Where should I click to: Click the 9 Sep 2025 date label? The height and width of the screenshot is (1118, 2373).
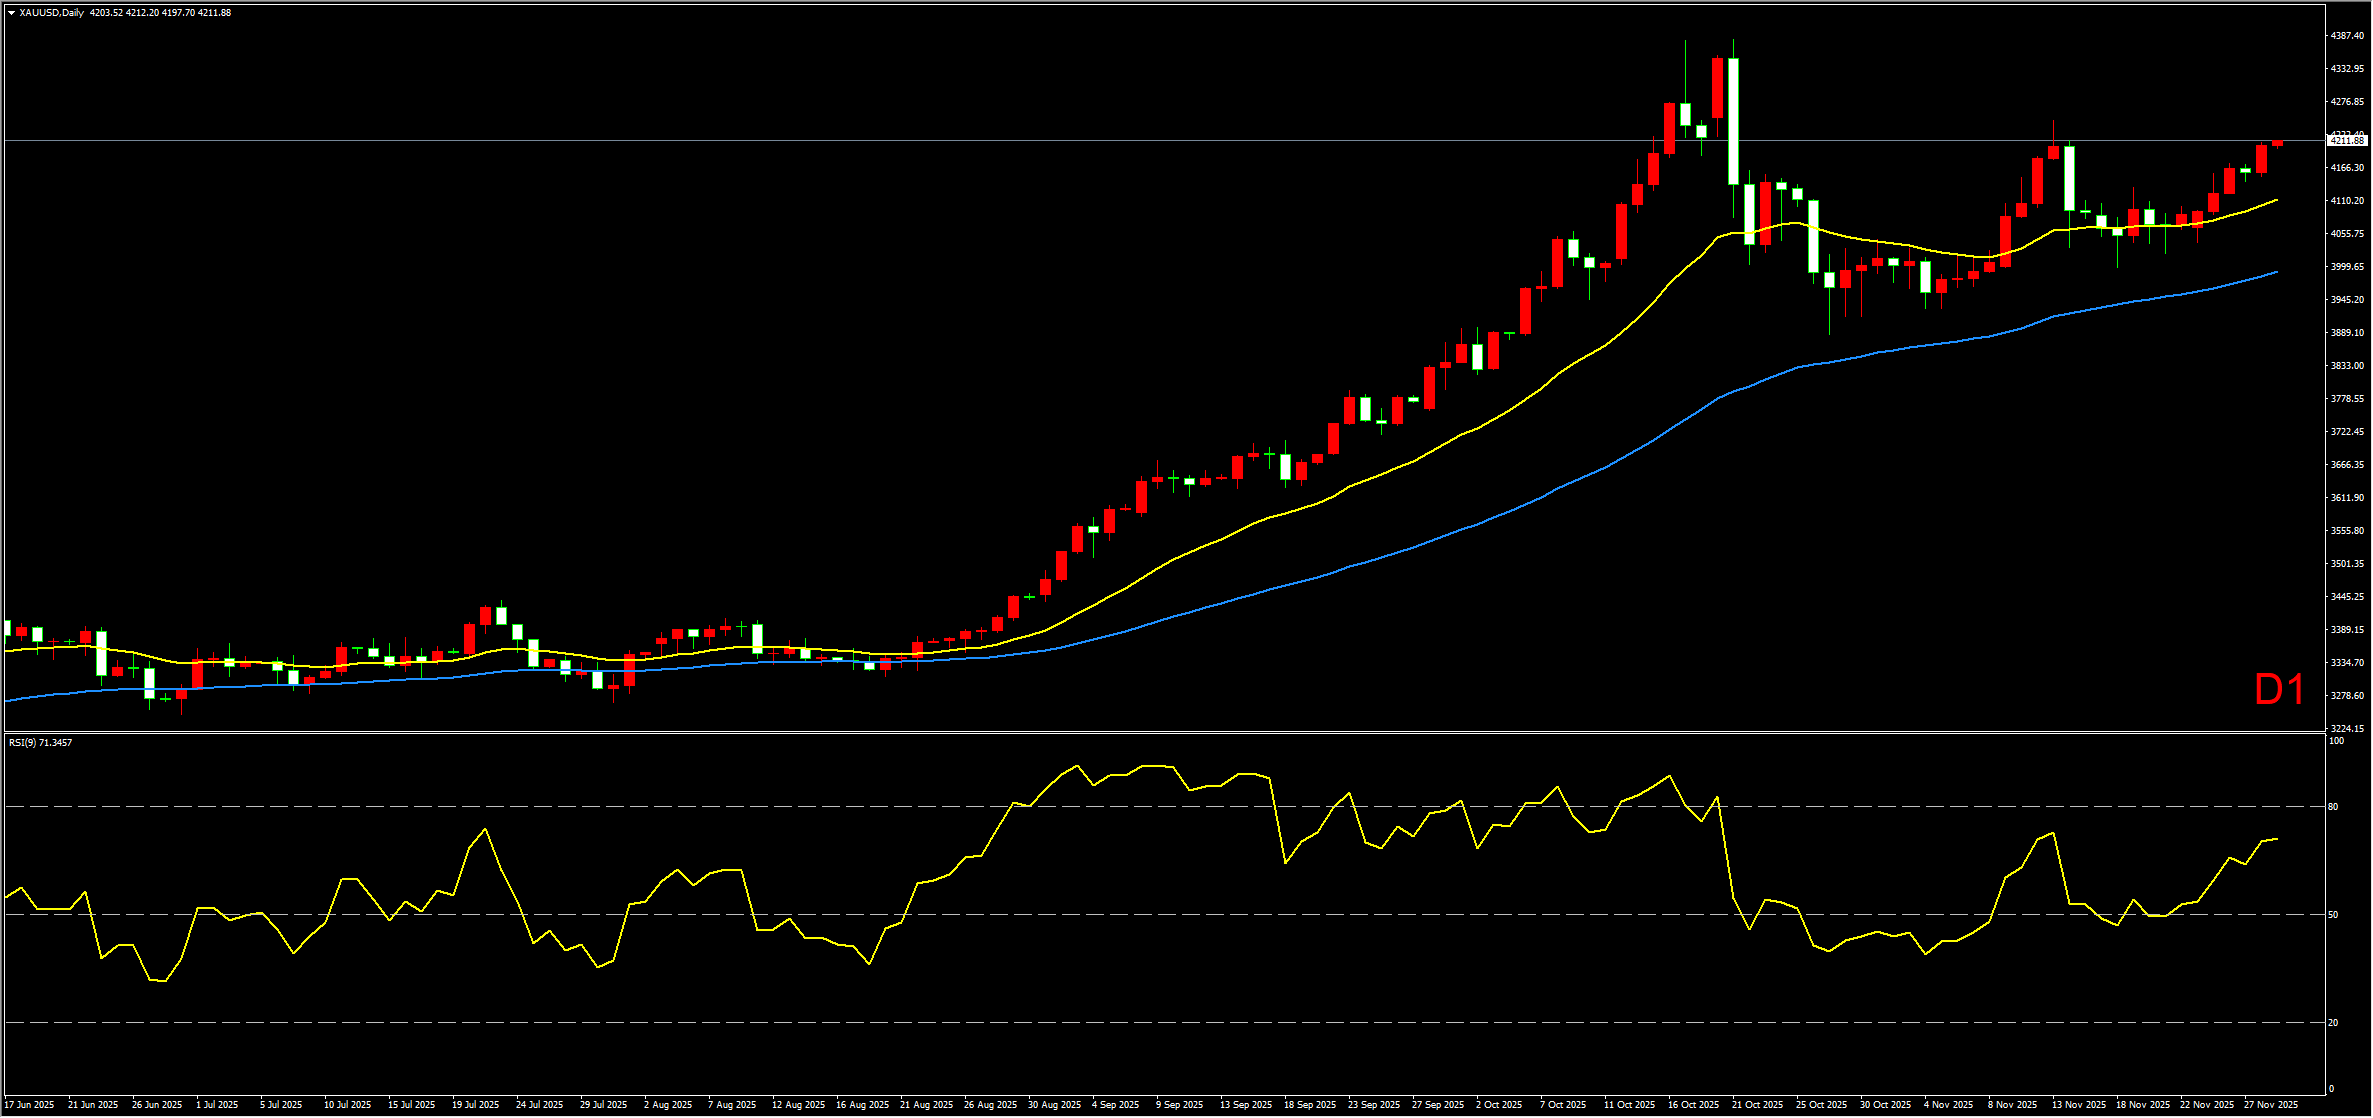1180,1105
